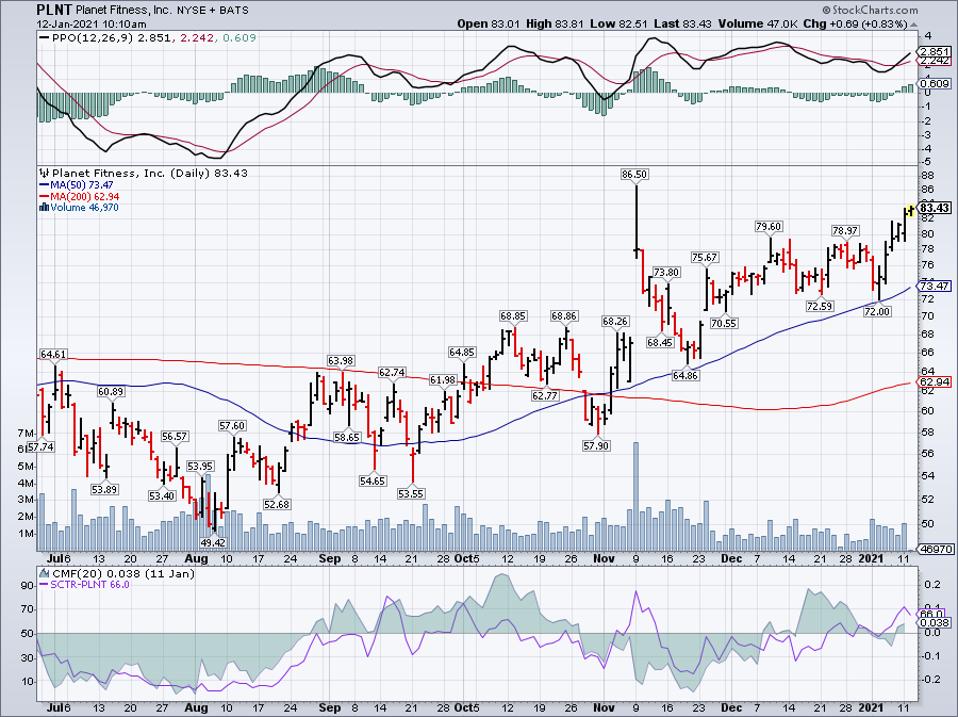Click the CMF(20) 0.038 (11 Jan) label
Screen dimensions: 958x717
123,573
